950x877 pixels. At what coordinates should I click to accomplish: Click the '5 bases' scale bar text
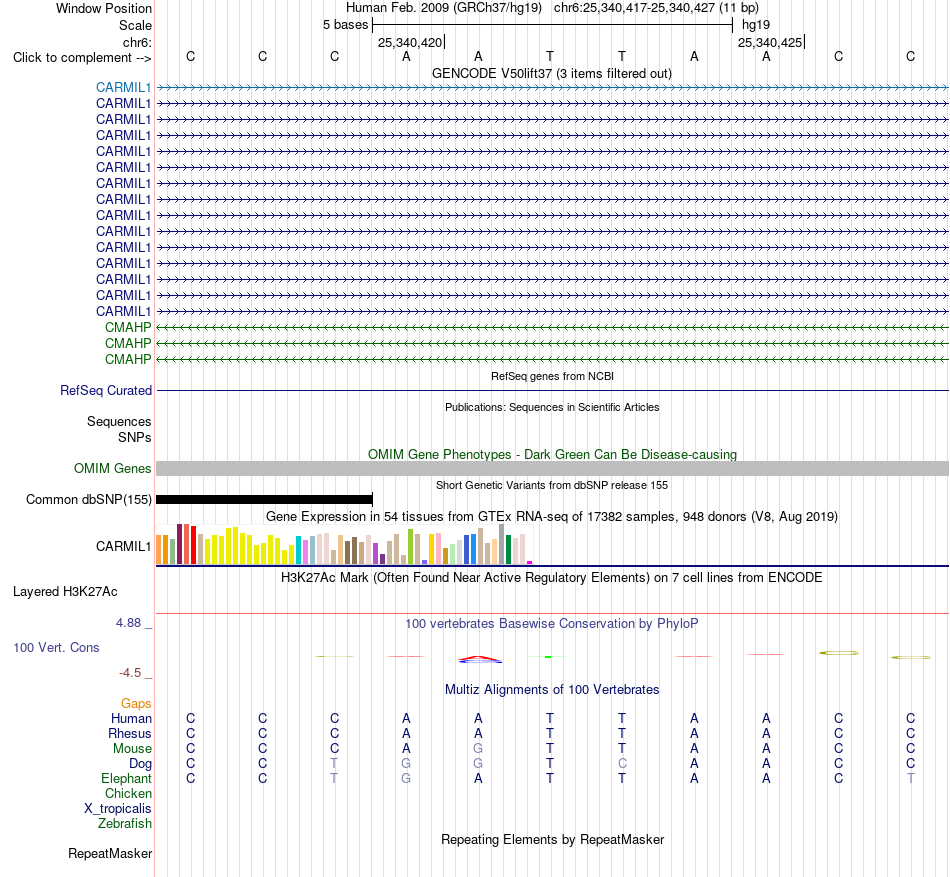point(345,25)
